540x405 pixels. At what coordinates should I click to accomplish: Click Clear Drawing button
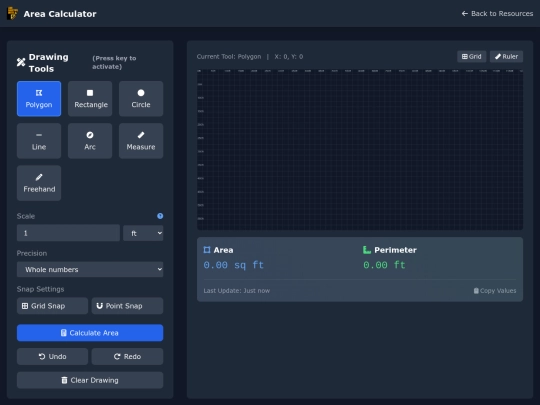click(90, 380)
